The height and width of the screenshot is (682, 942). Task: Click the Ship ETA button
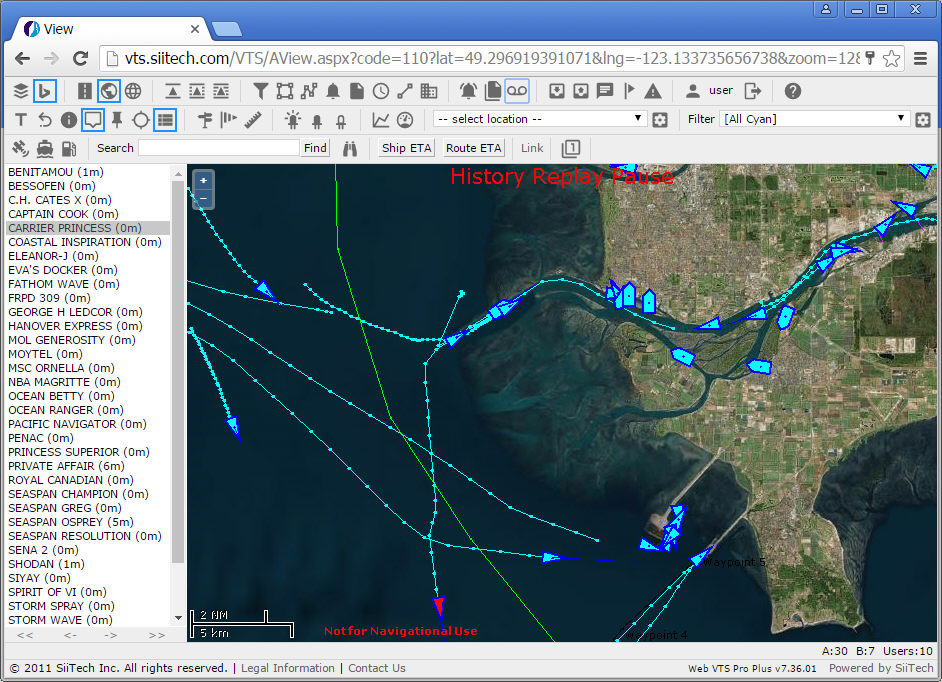click(407, 148)
